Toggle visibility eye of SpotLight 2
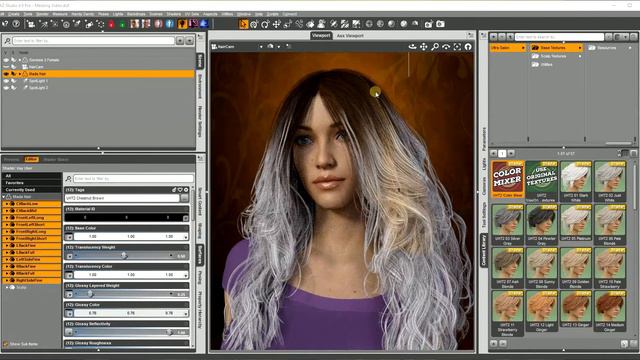Image resolution: width=640 pixels, height=360 pixels. point(6,88)
